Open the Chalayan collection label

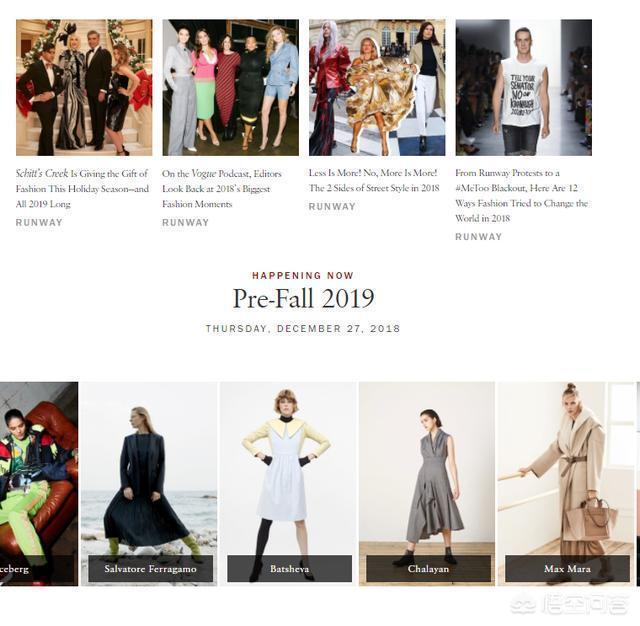tap(428, 568)
